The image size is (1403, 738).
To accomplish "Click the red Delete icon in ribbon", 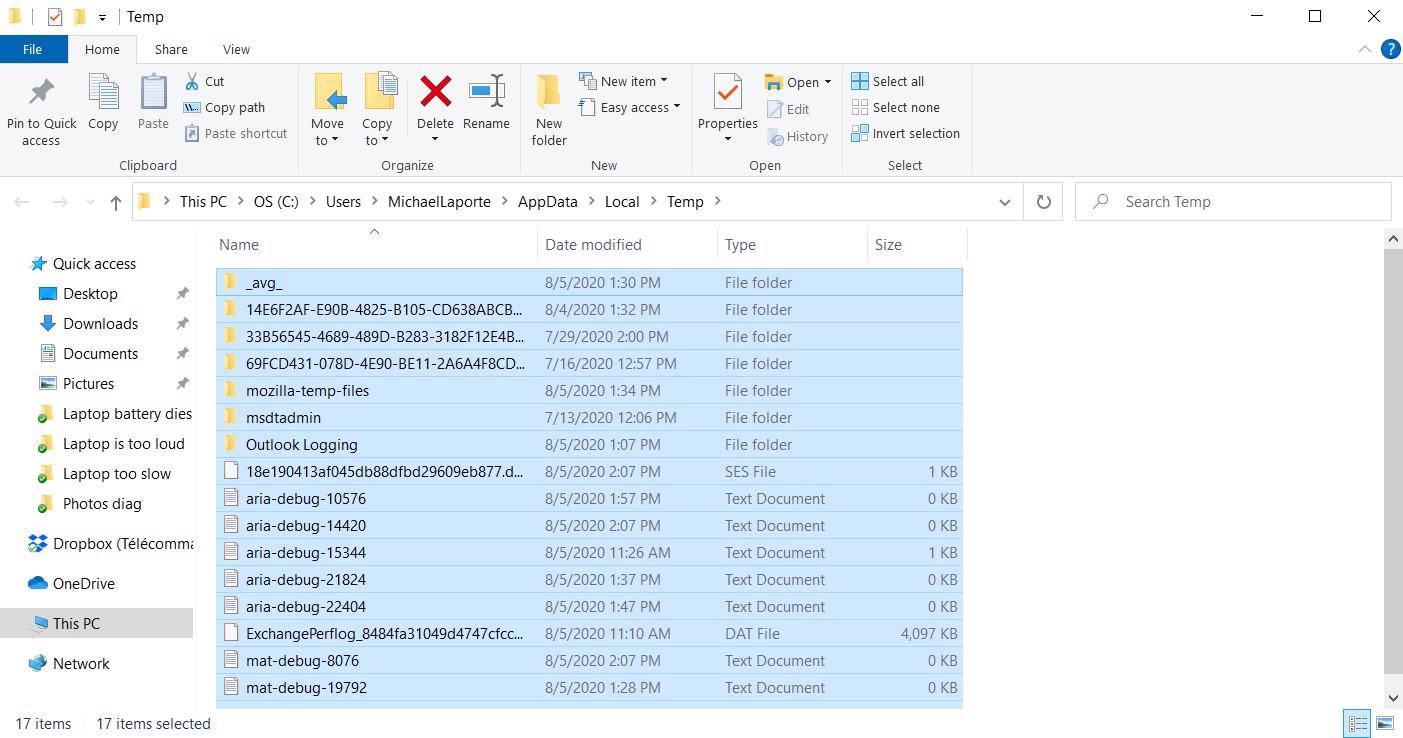I will point(435,92).
